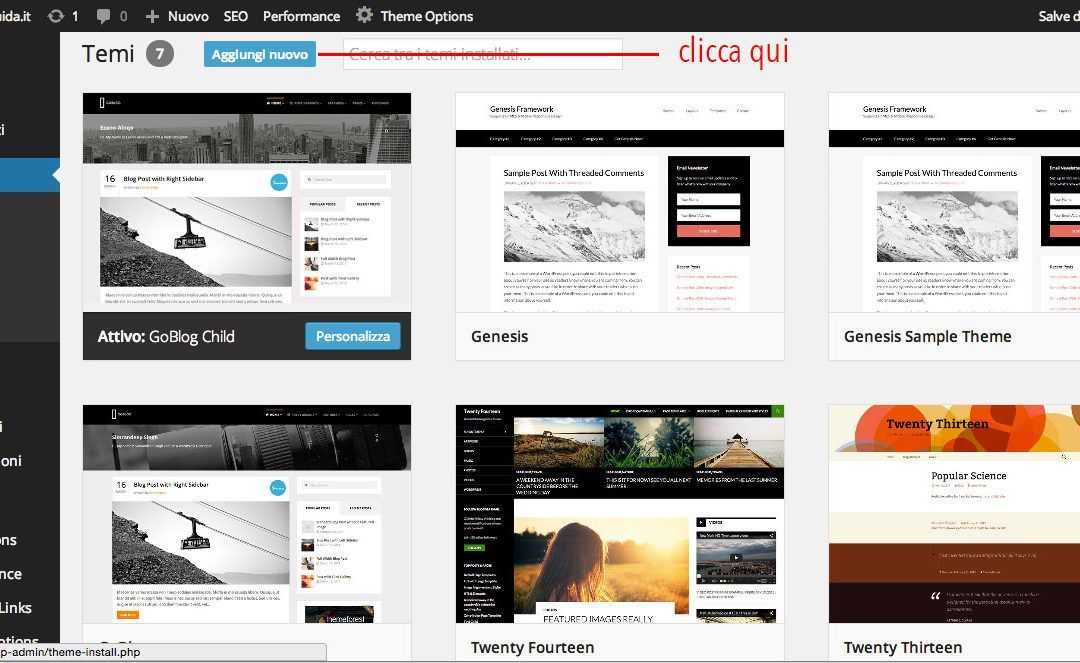Select the Genesis theme screenshot
The width and height of the screenshot is (1080, 663).
(x=620, y=202)
